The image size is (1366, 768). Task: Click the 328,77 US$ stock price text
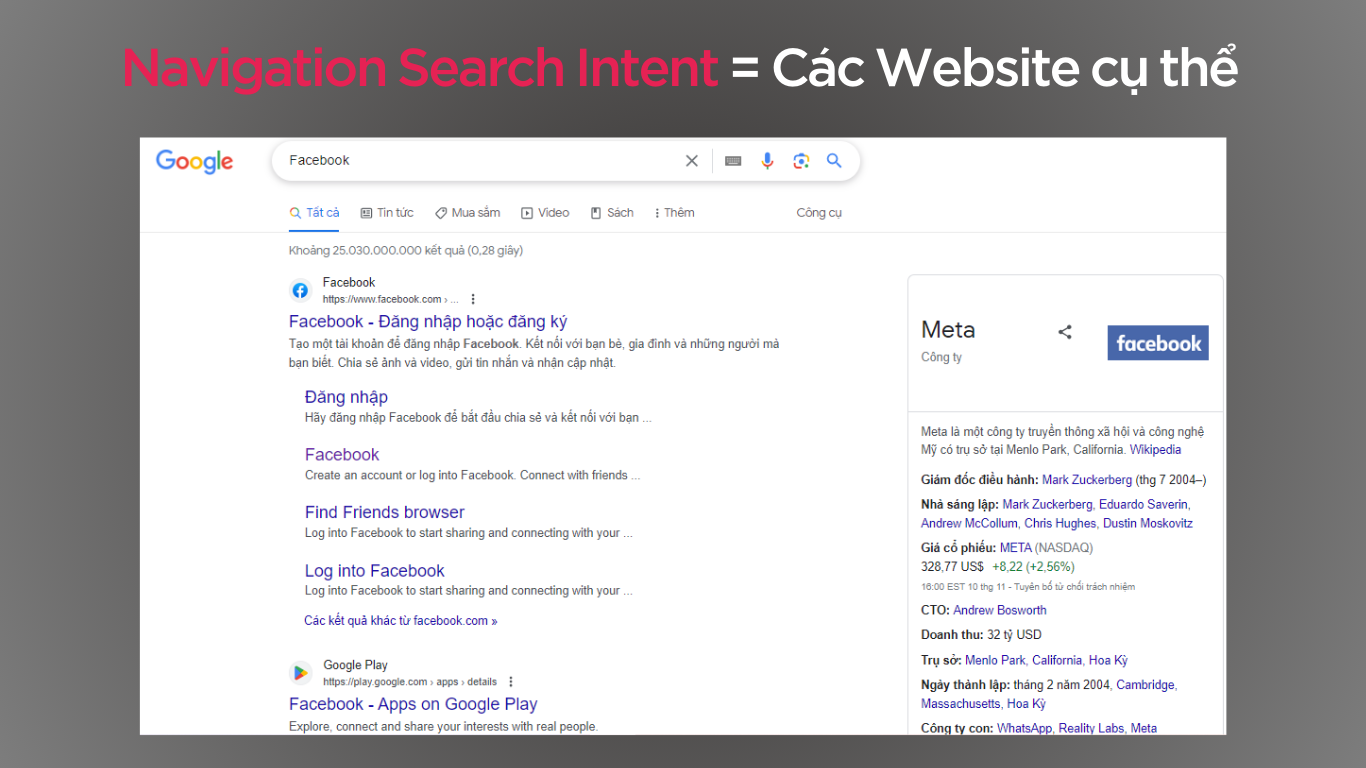coord(952,566)
